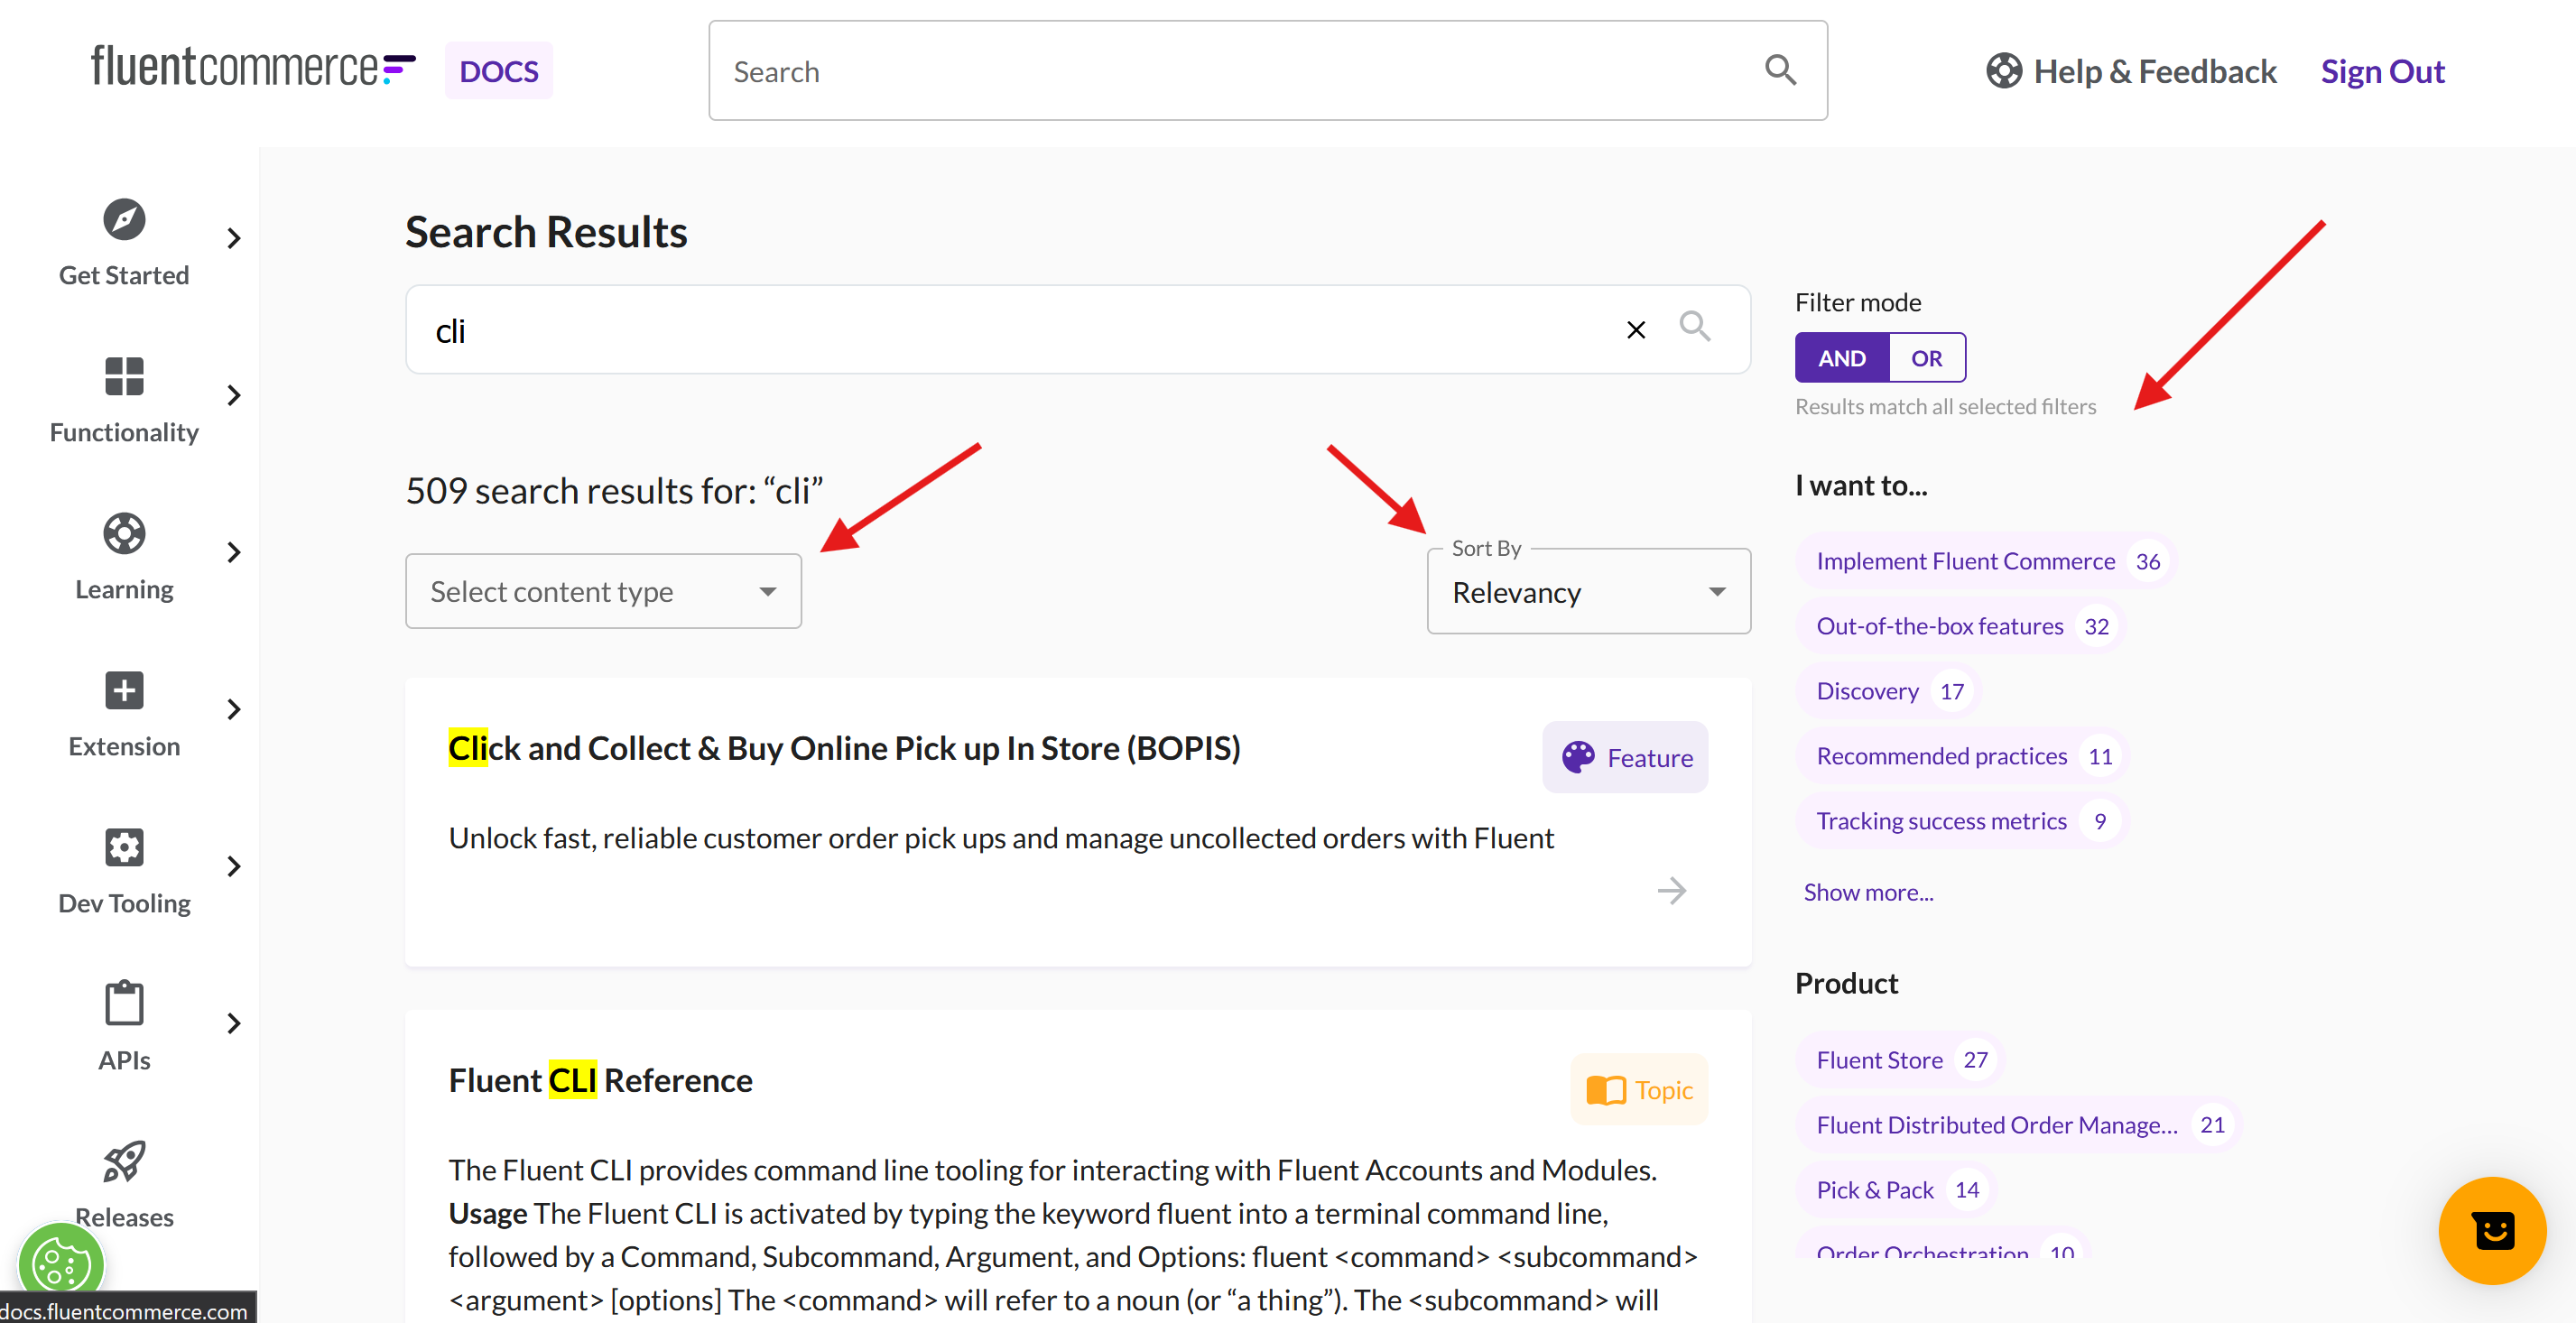Filter by Implement Fluent Commerce
The image size is (2576, 1323).
[1985, 561]
